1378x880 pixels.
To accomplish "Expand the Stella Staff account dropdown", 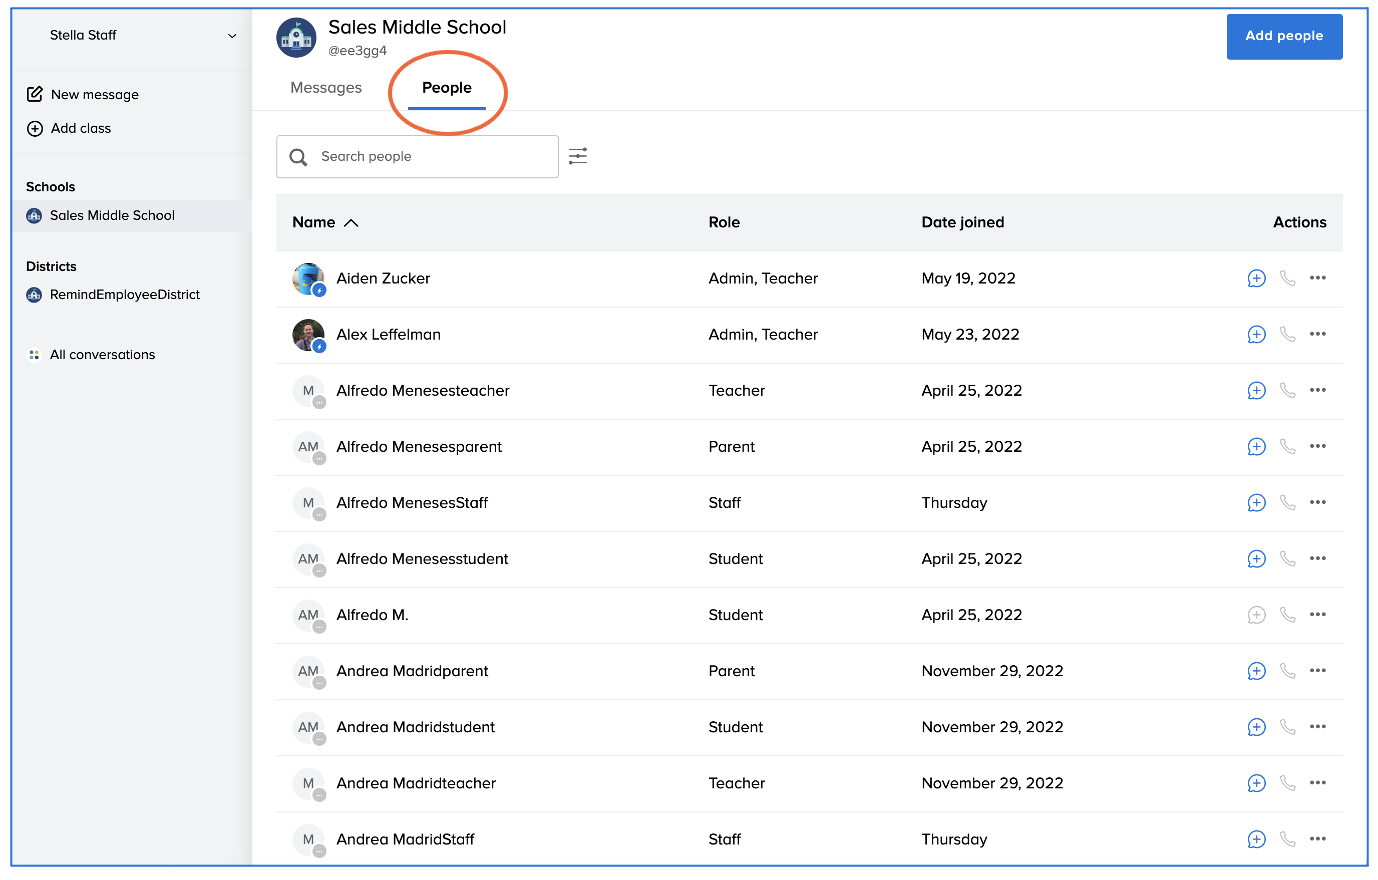I will 232,36.
